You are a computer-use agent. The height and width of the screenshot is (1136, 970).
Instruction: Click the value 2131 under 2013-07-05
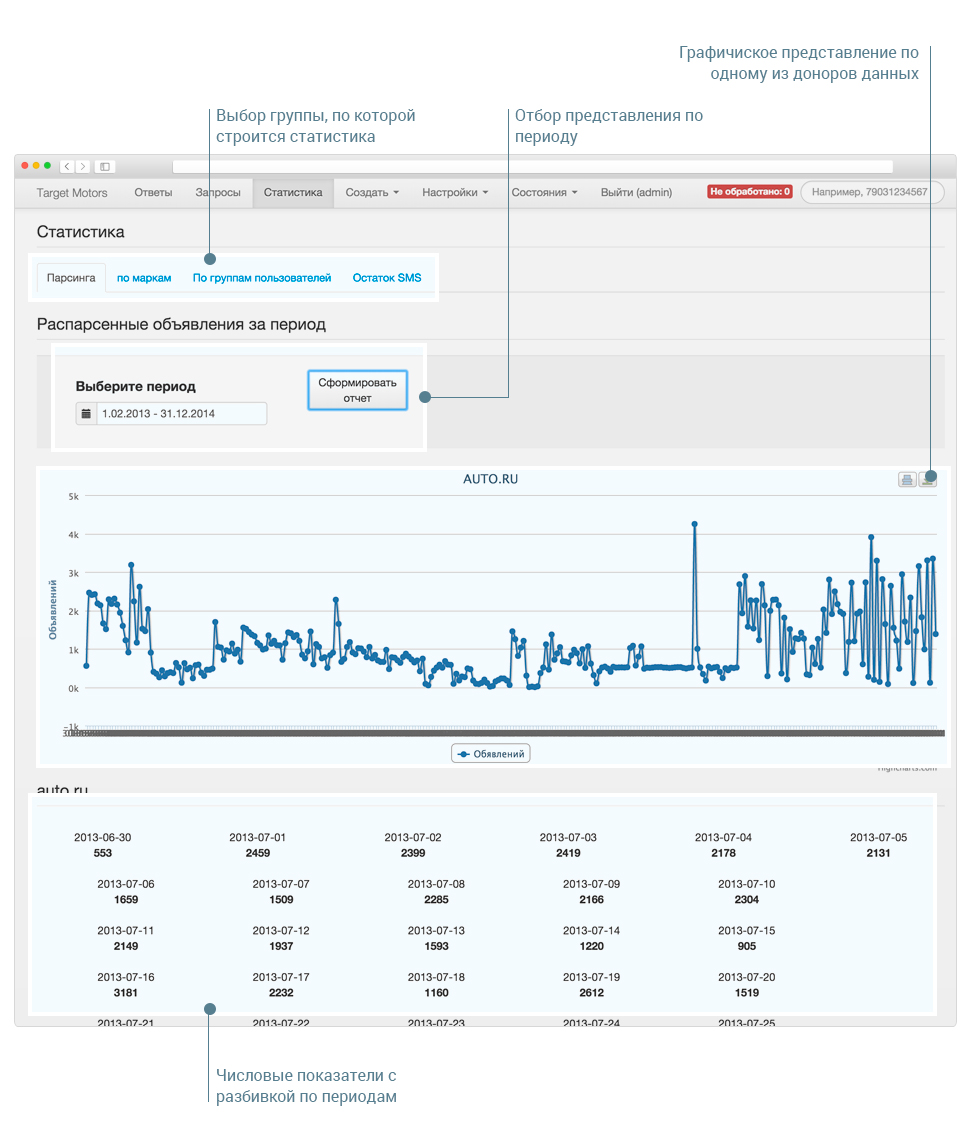pos(878,853)
